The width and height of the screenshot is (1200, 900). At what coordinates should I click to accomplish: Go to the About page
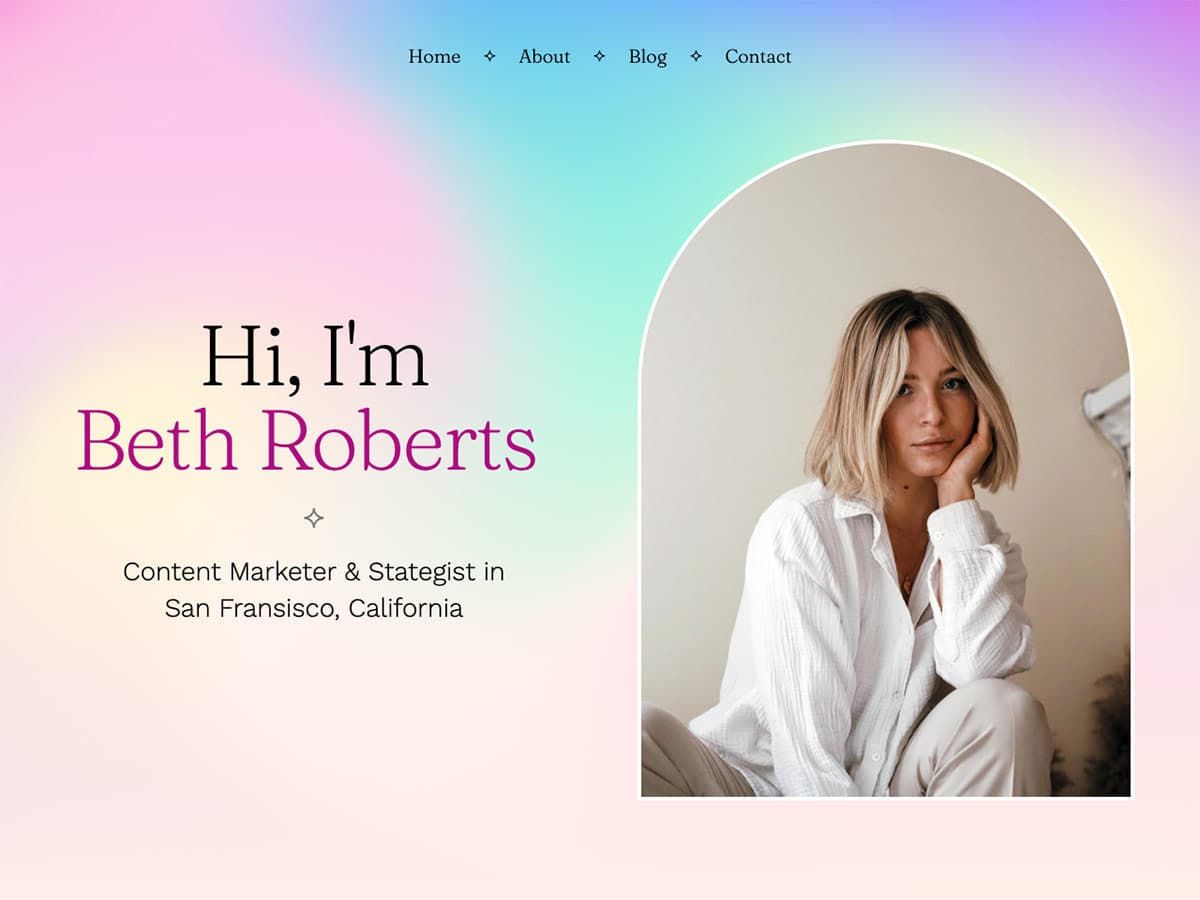point(544,57)
